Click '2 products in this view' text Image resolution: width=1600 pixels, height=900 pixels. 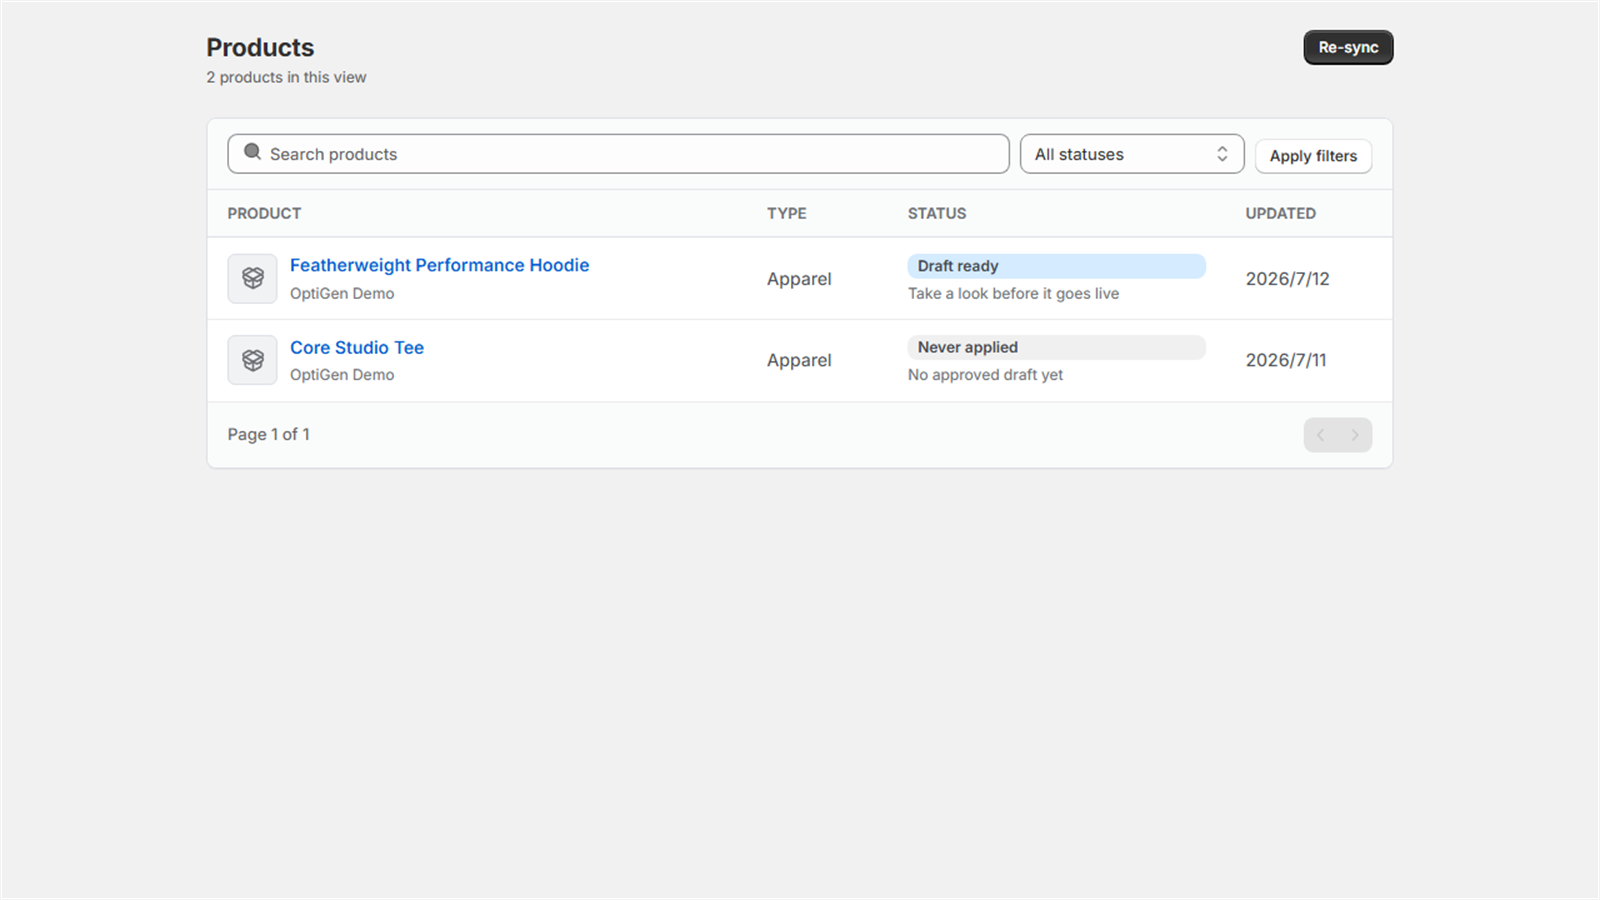click(x=286, y=77)
